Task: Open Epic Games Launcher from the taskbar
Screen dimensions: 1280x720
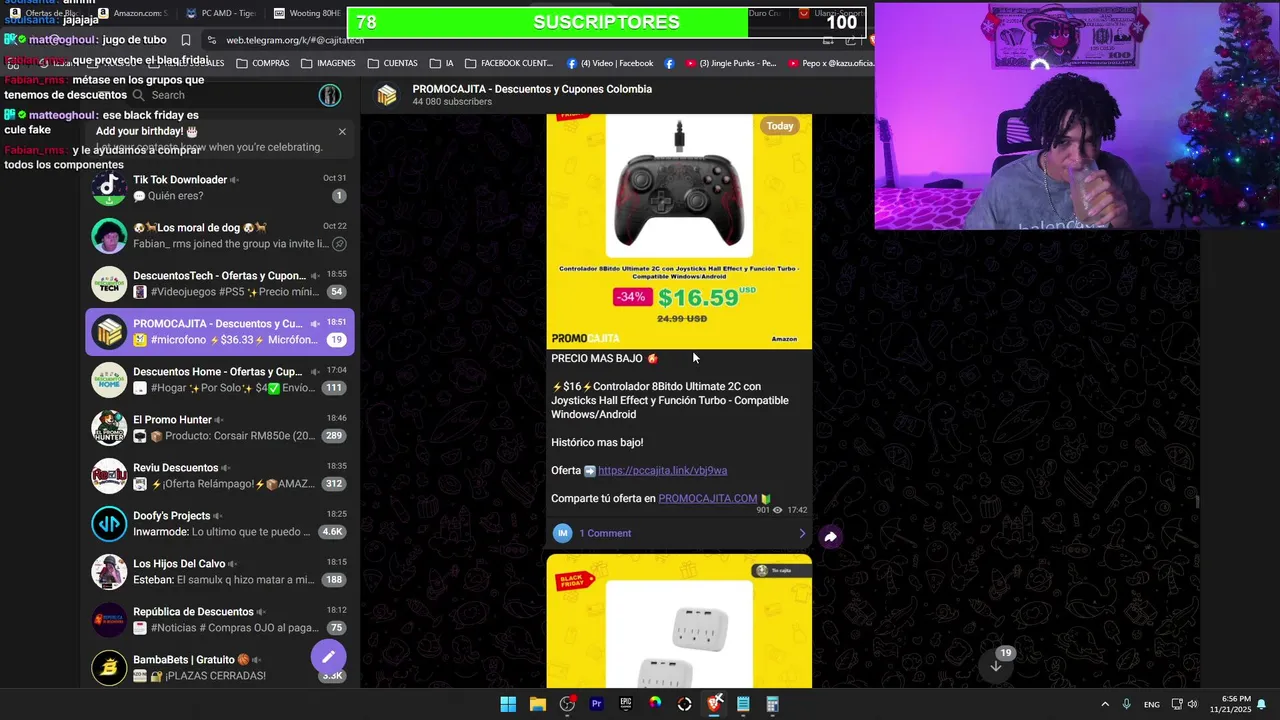Action: pos(626,704)
